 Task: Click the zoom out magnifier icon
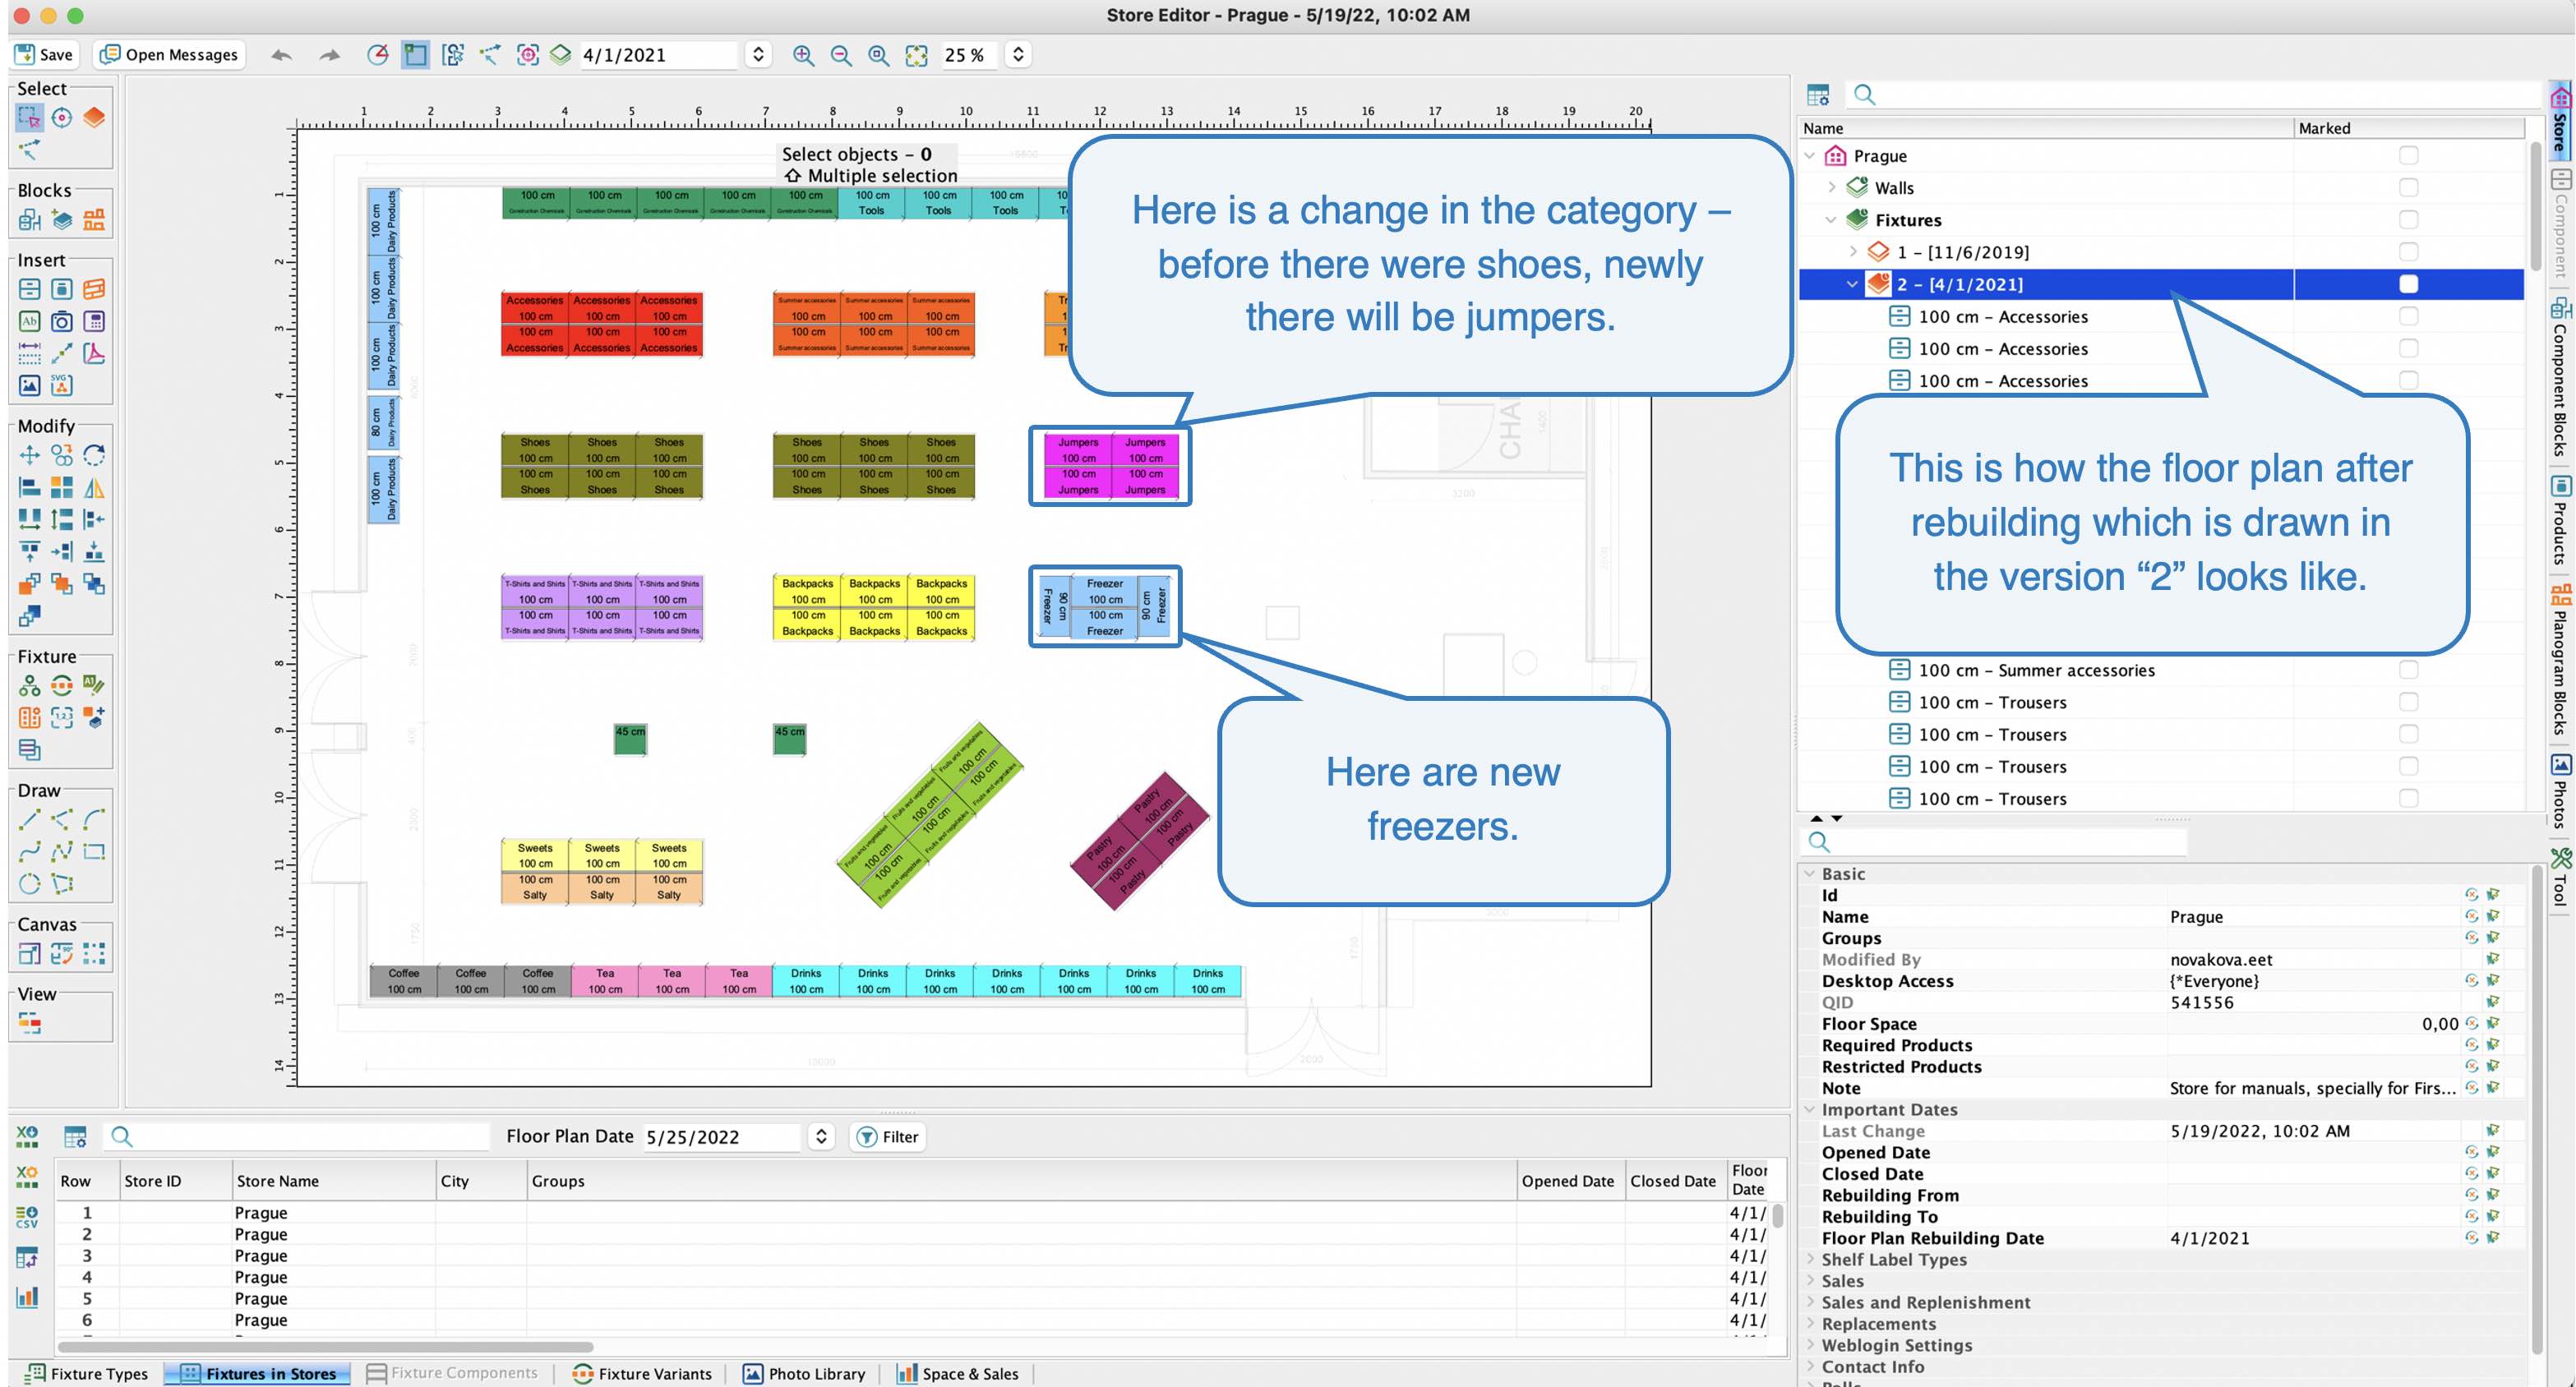841,55
